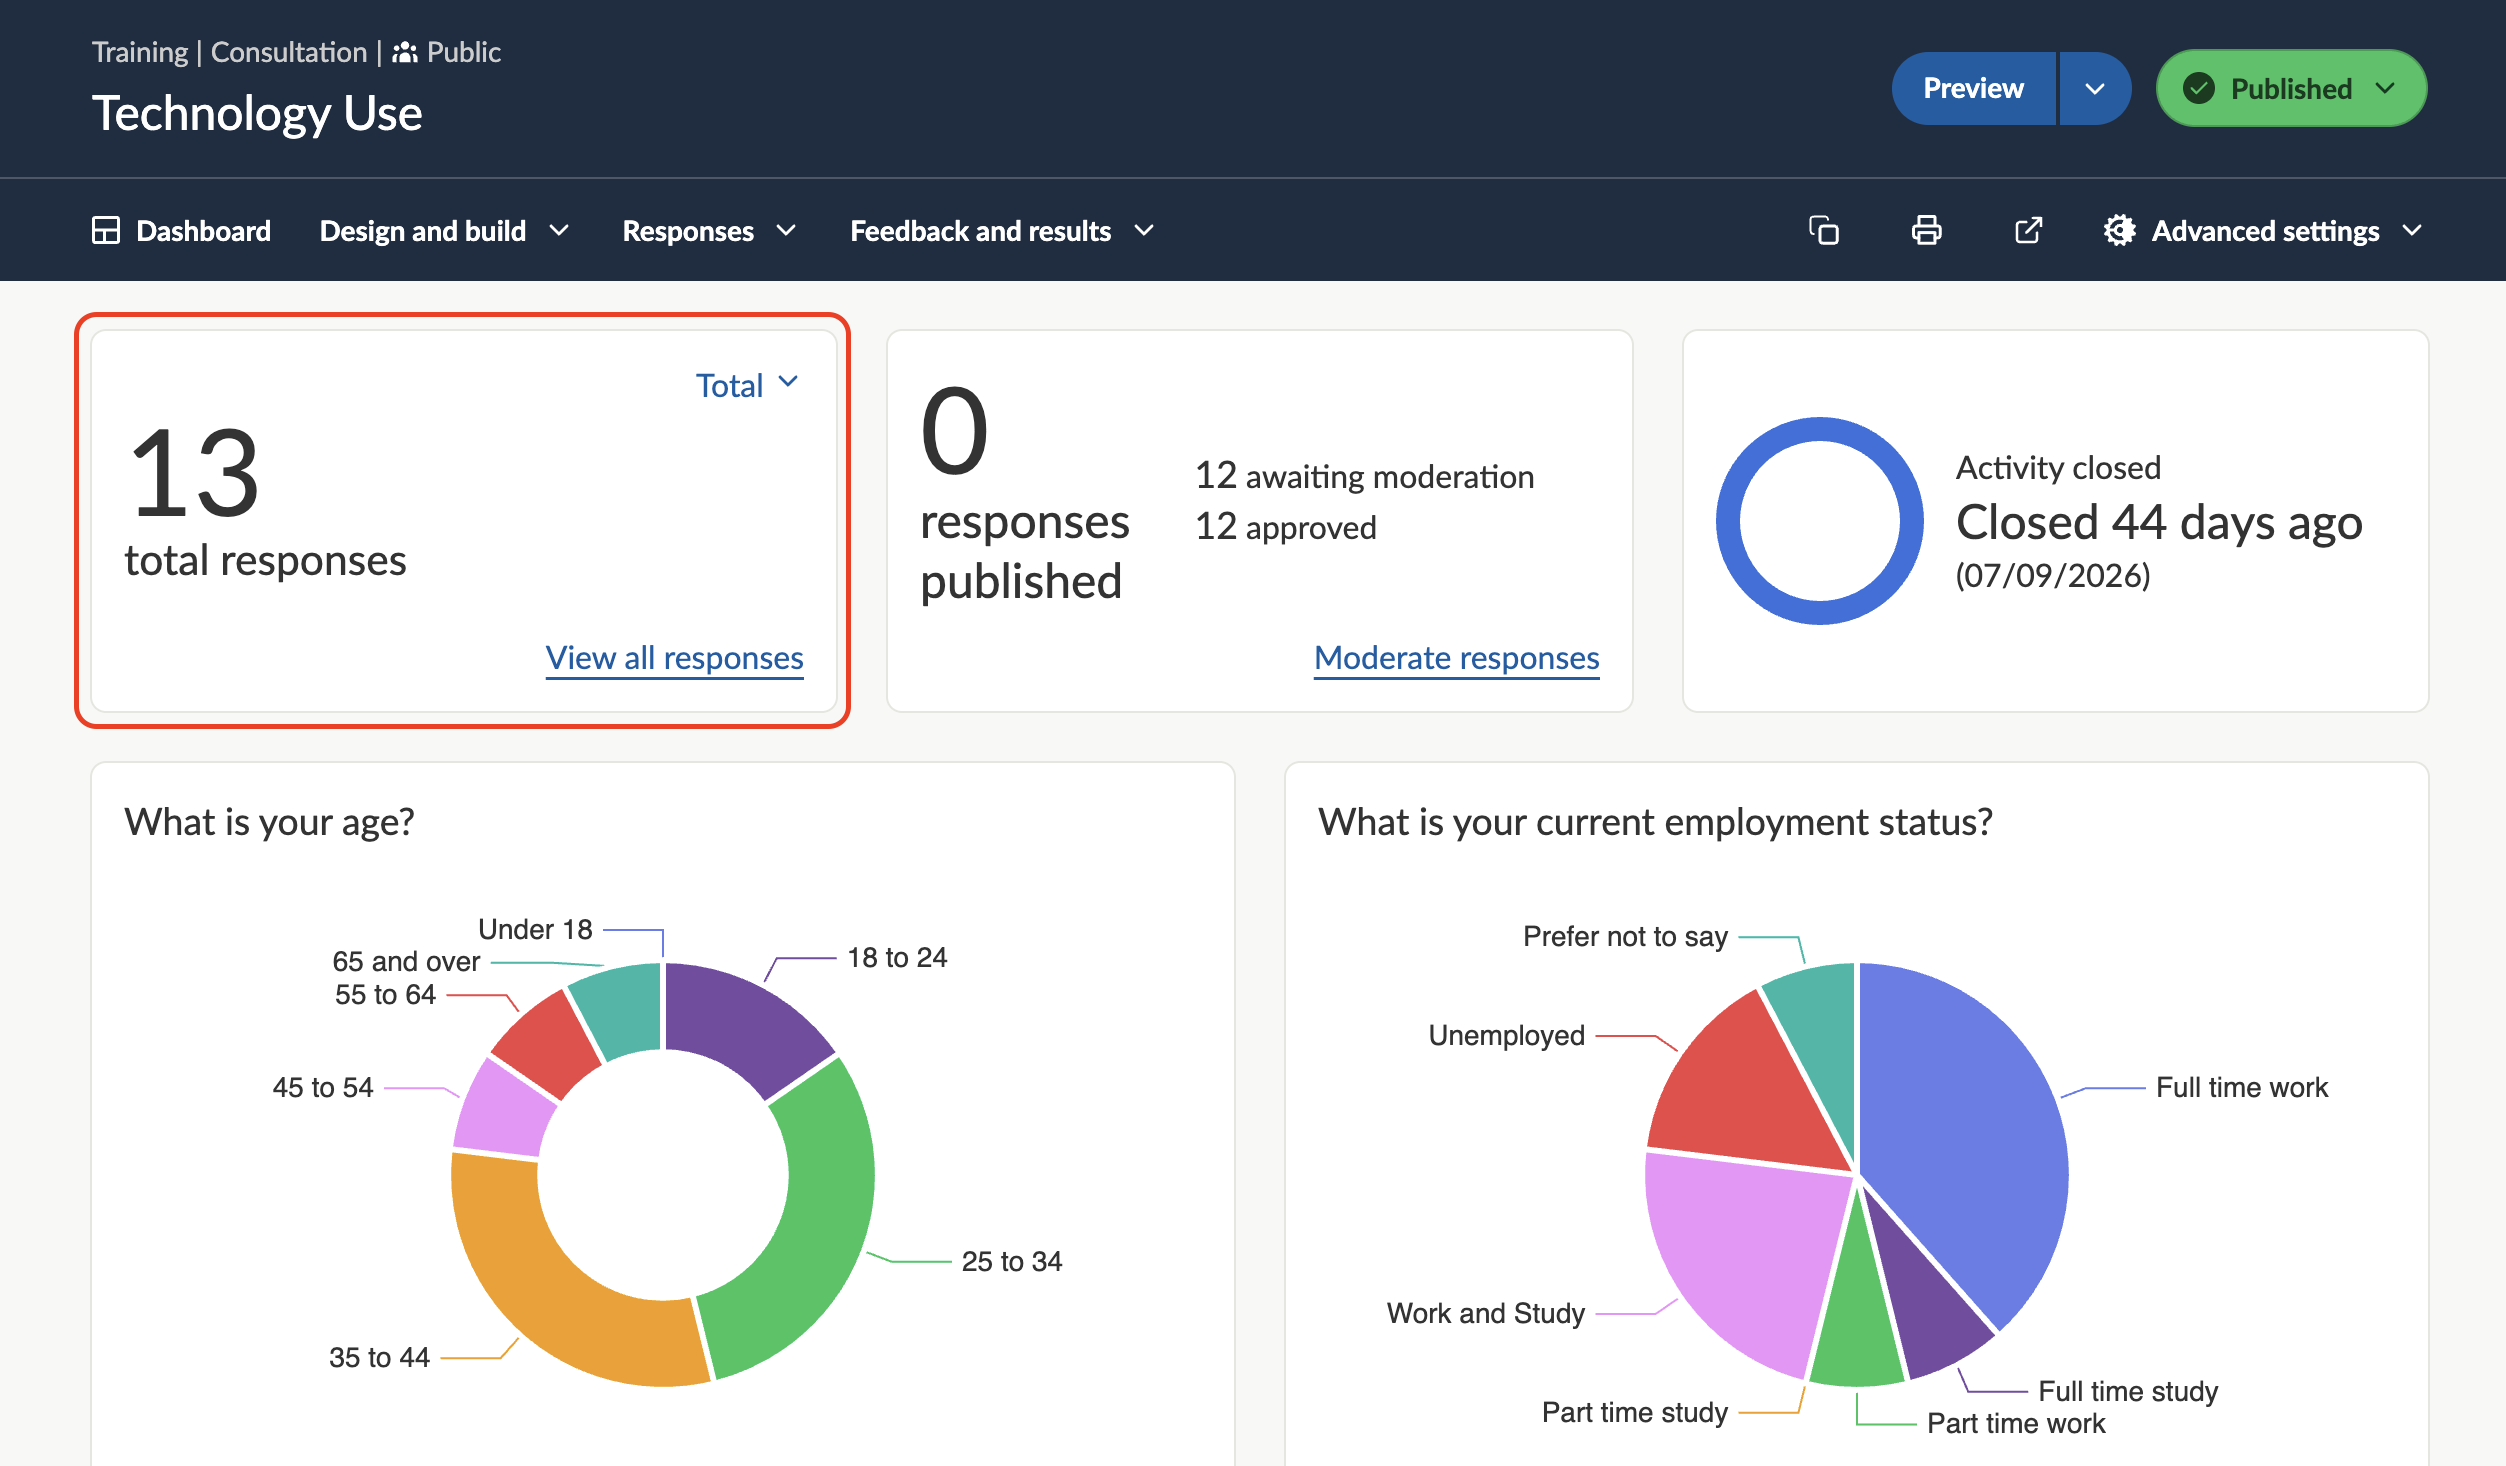Expand the Design and build menu
The width and height of the screenshot is (2506, 1466).
click(x=444, y=231)
